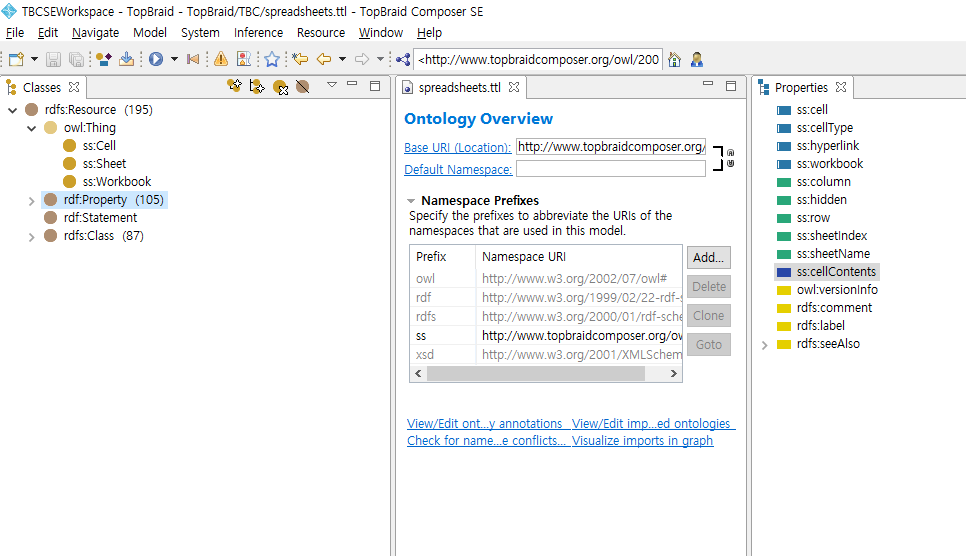Click the Save icon in toolbar
966x556 pixels.
click(x=54, y=59)
